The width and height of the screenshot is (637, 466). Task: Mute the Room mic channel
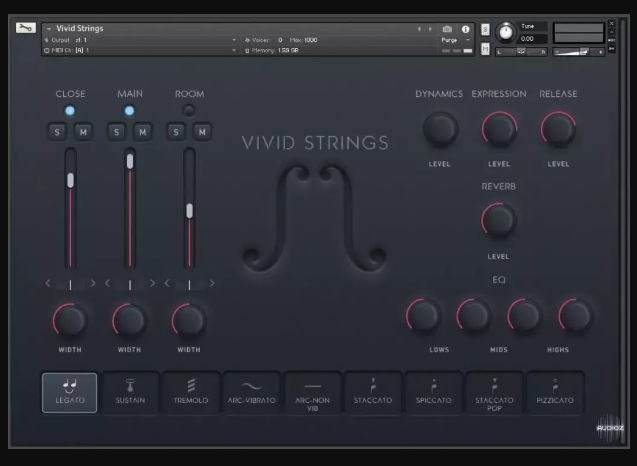(202, 132)
